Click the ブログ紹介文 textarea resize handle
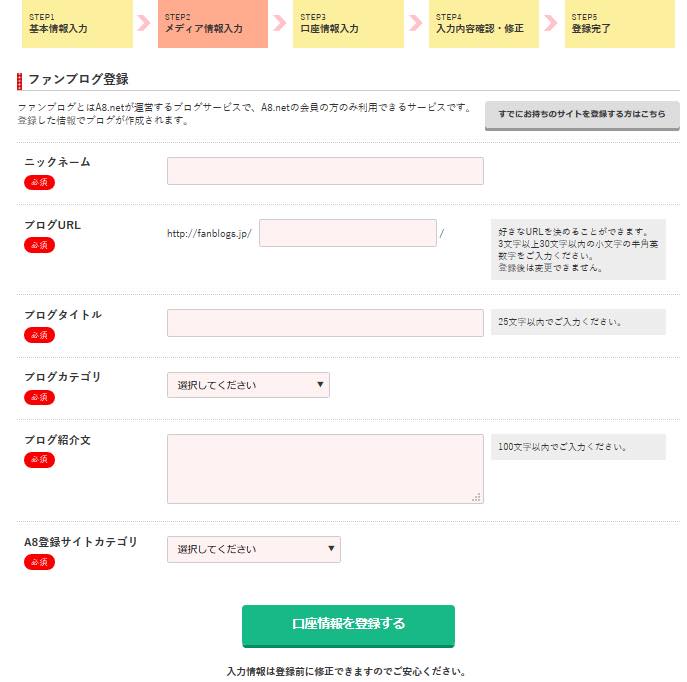Screen dimensions: 687x682 click(x=477, y=497)
